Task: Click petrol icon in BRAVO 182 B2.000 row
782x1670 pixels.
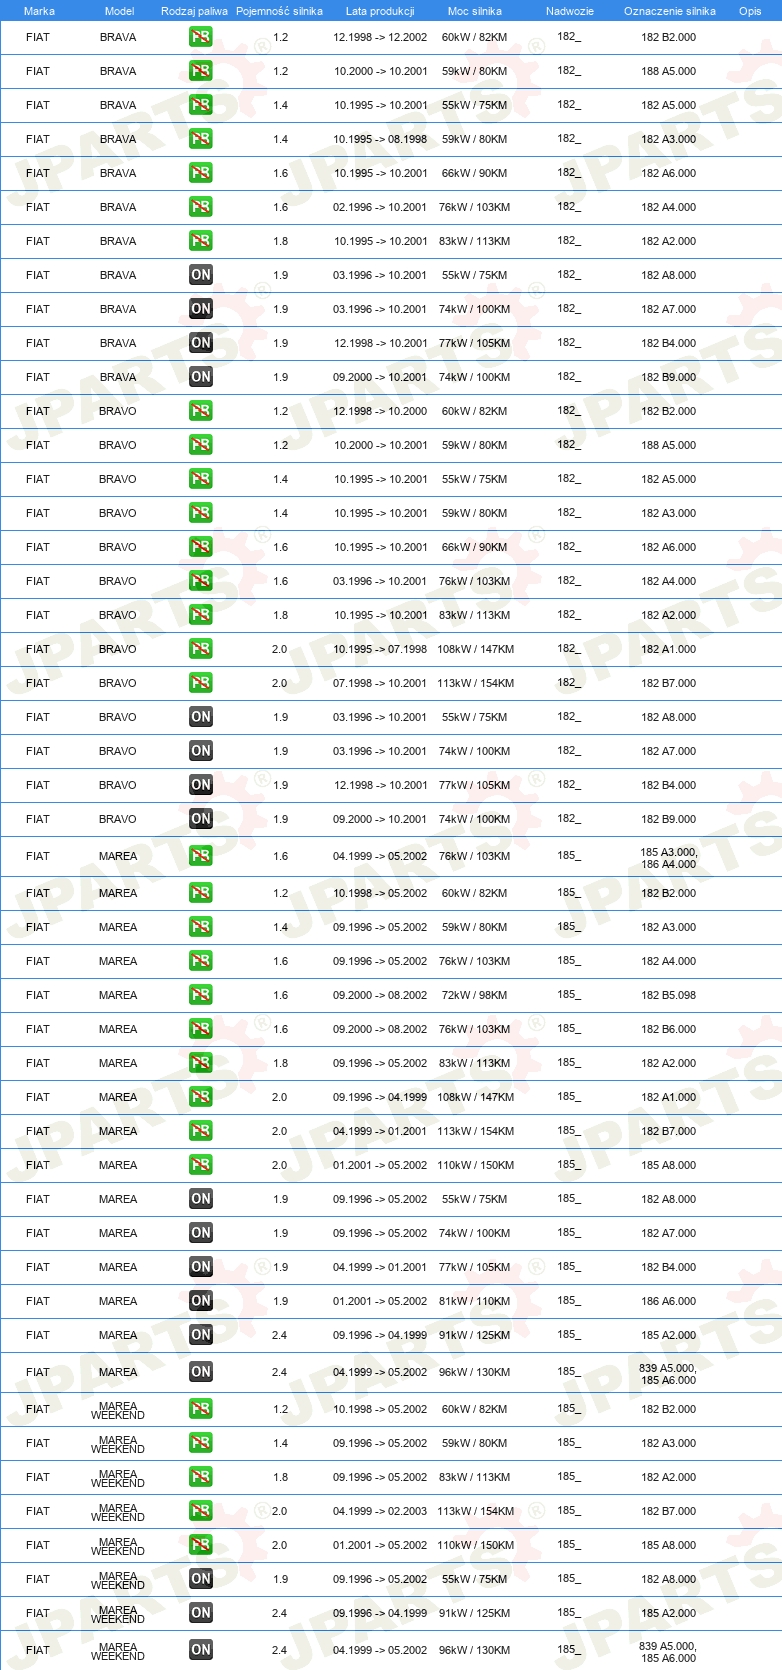Action: [201, 411]
